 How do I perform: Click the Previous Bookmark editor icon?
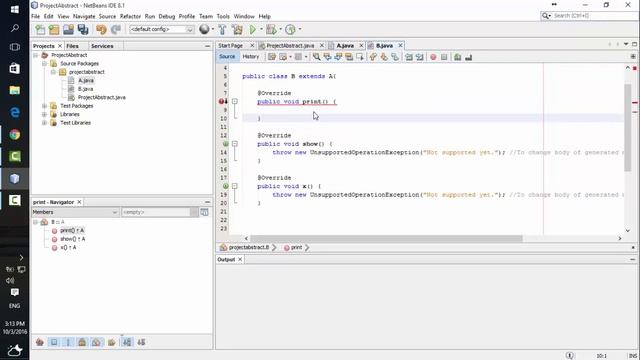pos(373,57)
